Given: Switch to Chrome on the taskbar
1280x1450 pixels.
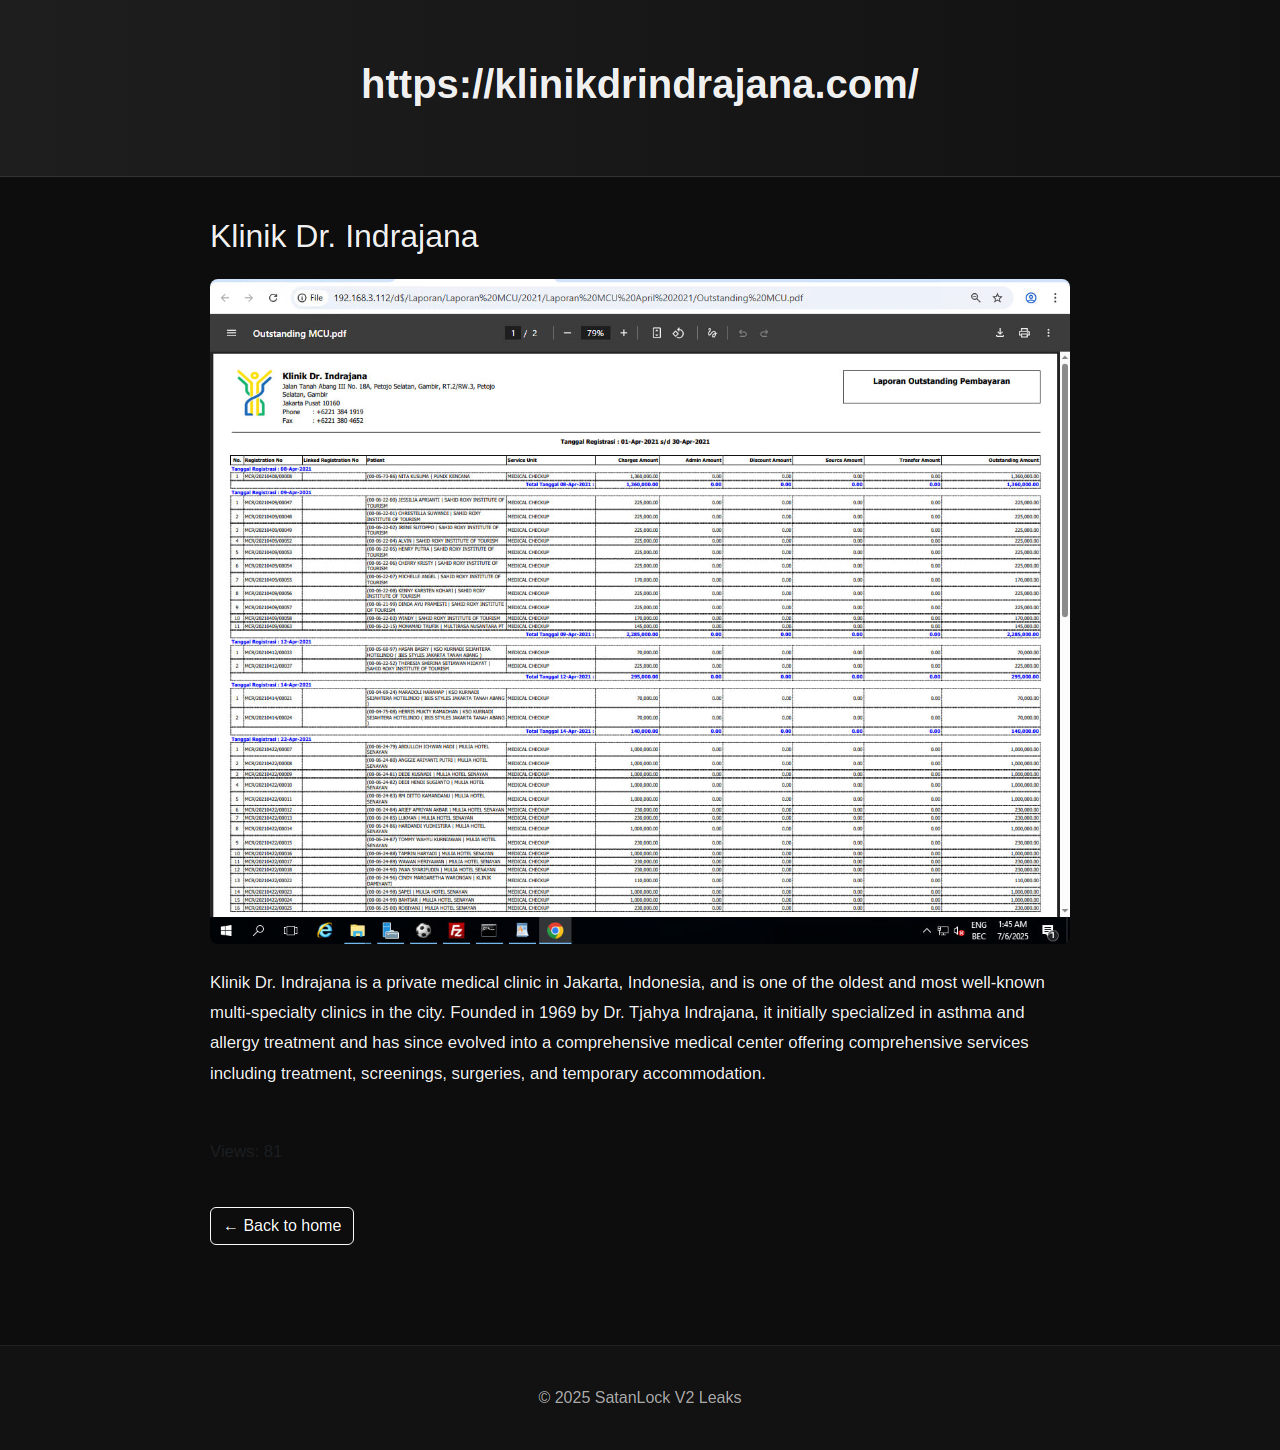Looking at the screenshot, I should tap(555, 931).
